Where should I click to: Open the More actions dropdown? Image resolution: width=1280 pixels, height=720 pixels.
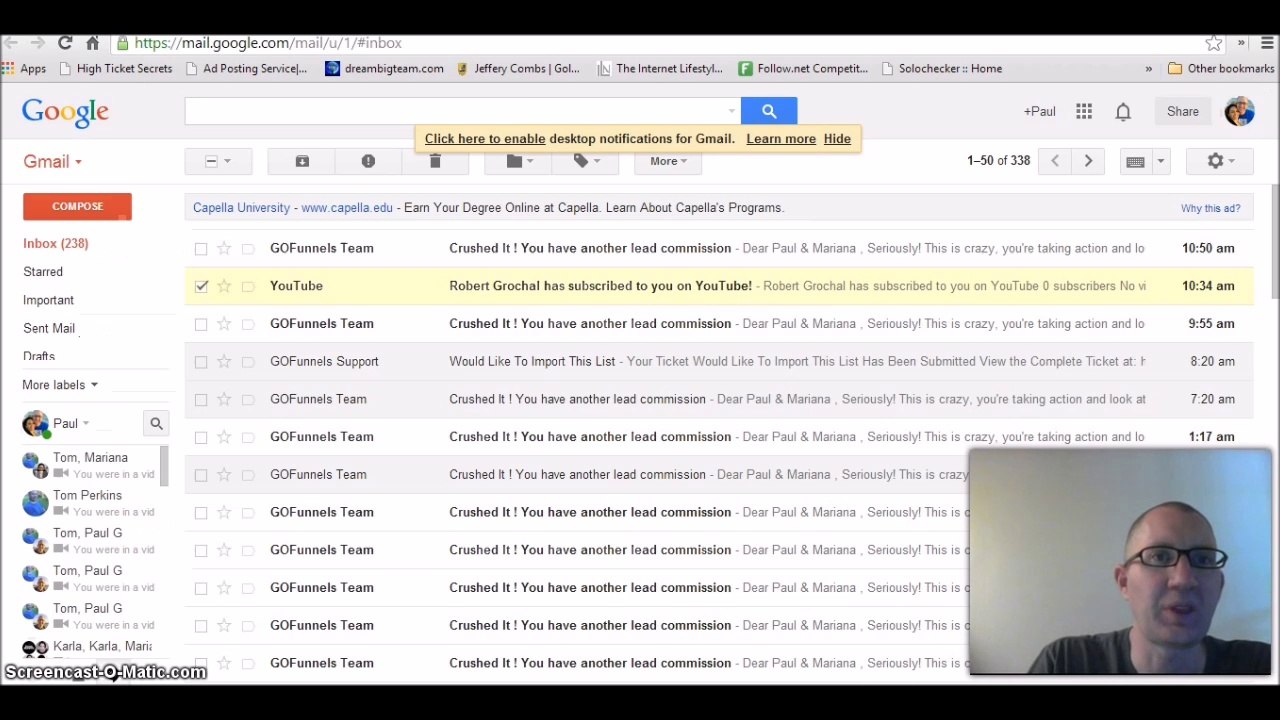point(668,161)
